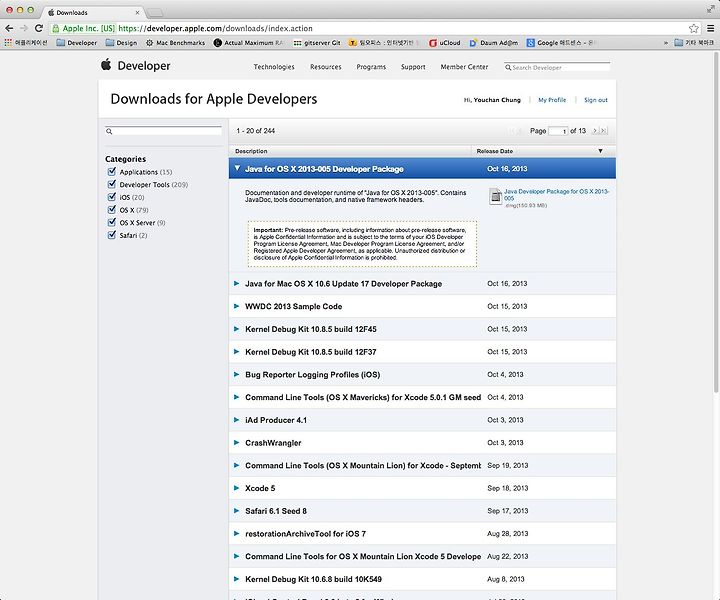This screenshot has height=600, width=720.
Task: Open the Developer bookmarks folder
Action: (x=77, y=43)
